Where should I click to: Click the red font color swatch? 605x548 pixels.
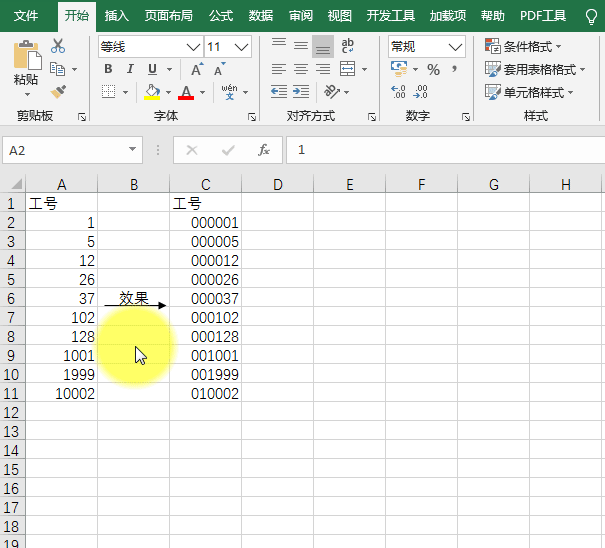pos(185,92)
